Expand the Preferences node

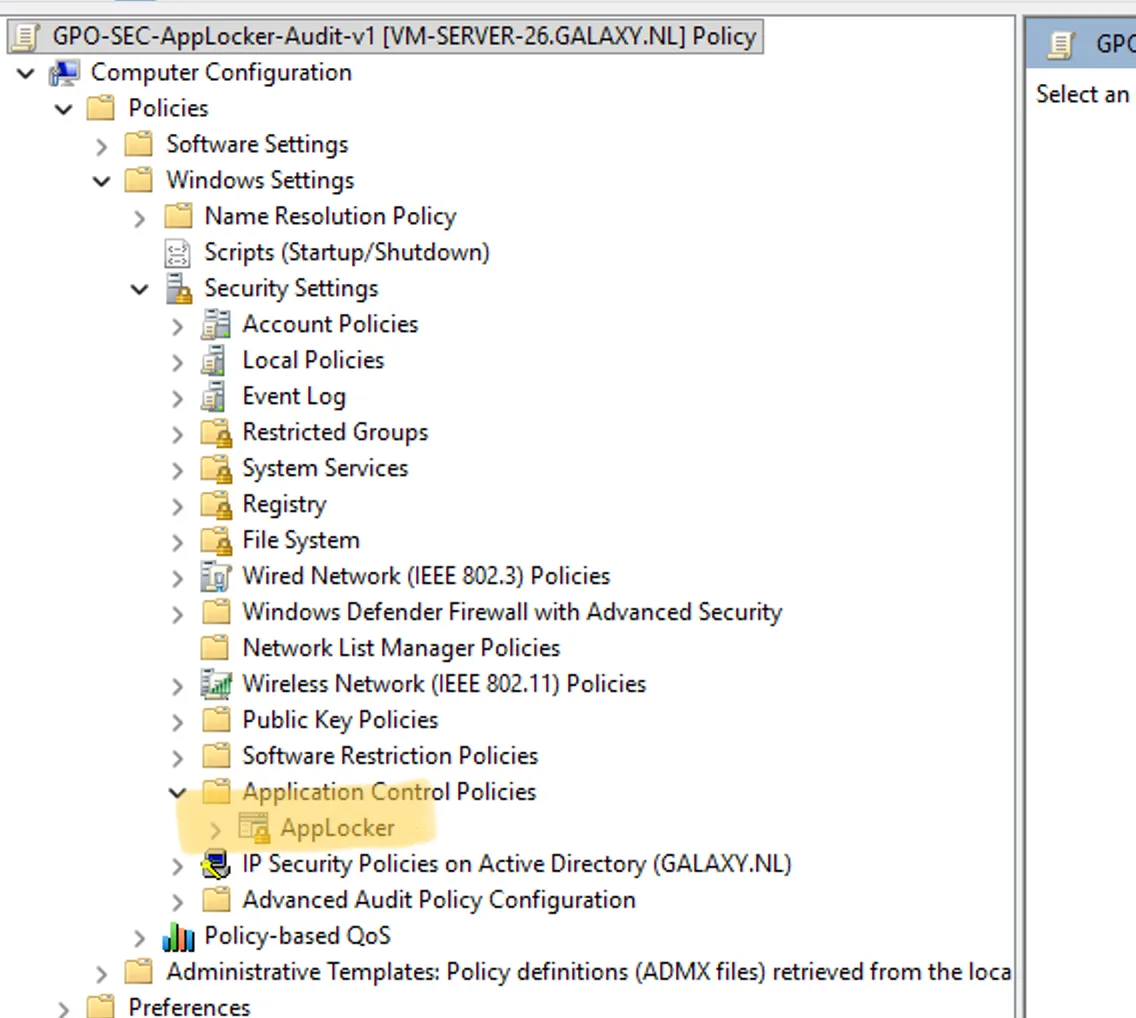64,1009
